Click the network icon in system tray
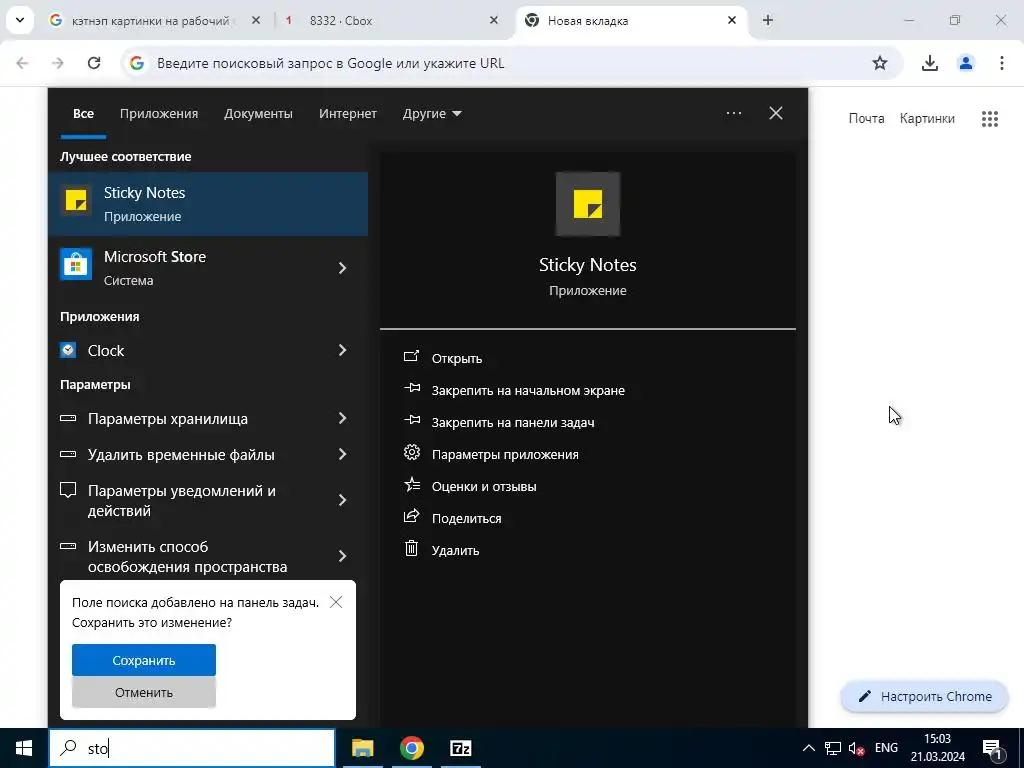1024x768 pixels. 833,748
